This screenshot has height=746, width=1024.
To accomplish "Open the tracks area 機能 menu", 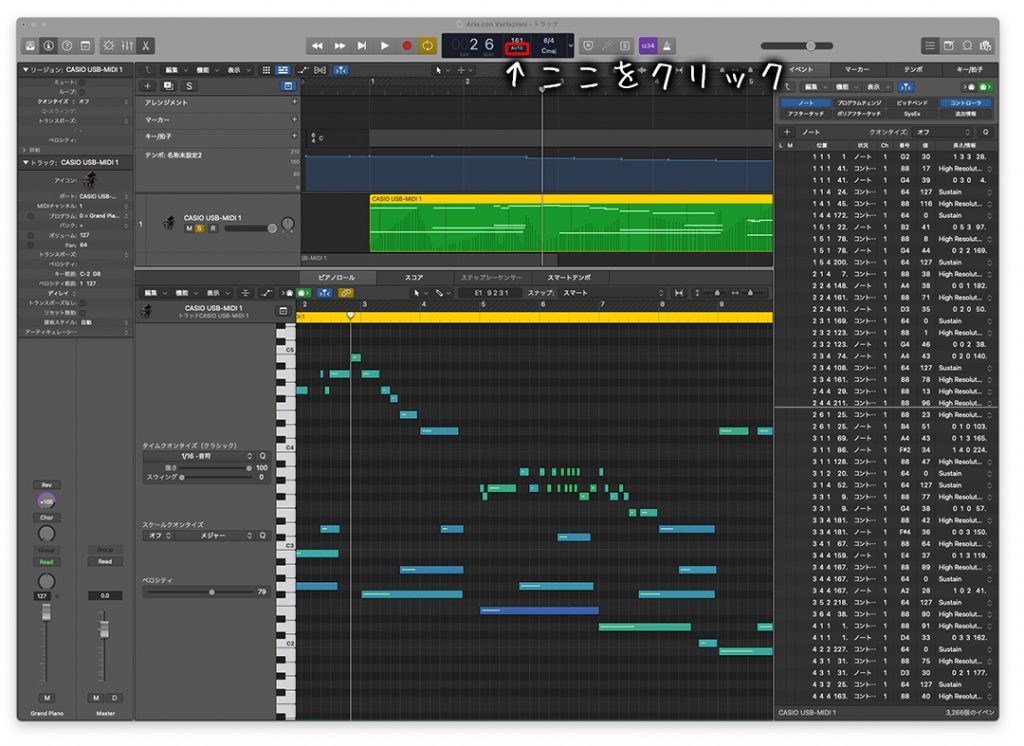I will 206,70.
